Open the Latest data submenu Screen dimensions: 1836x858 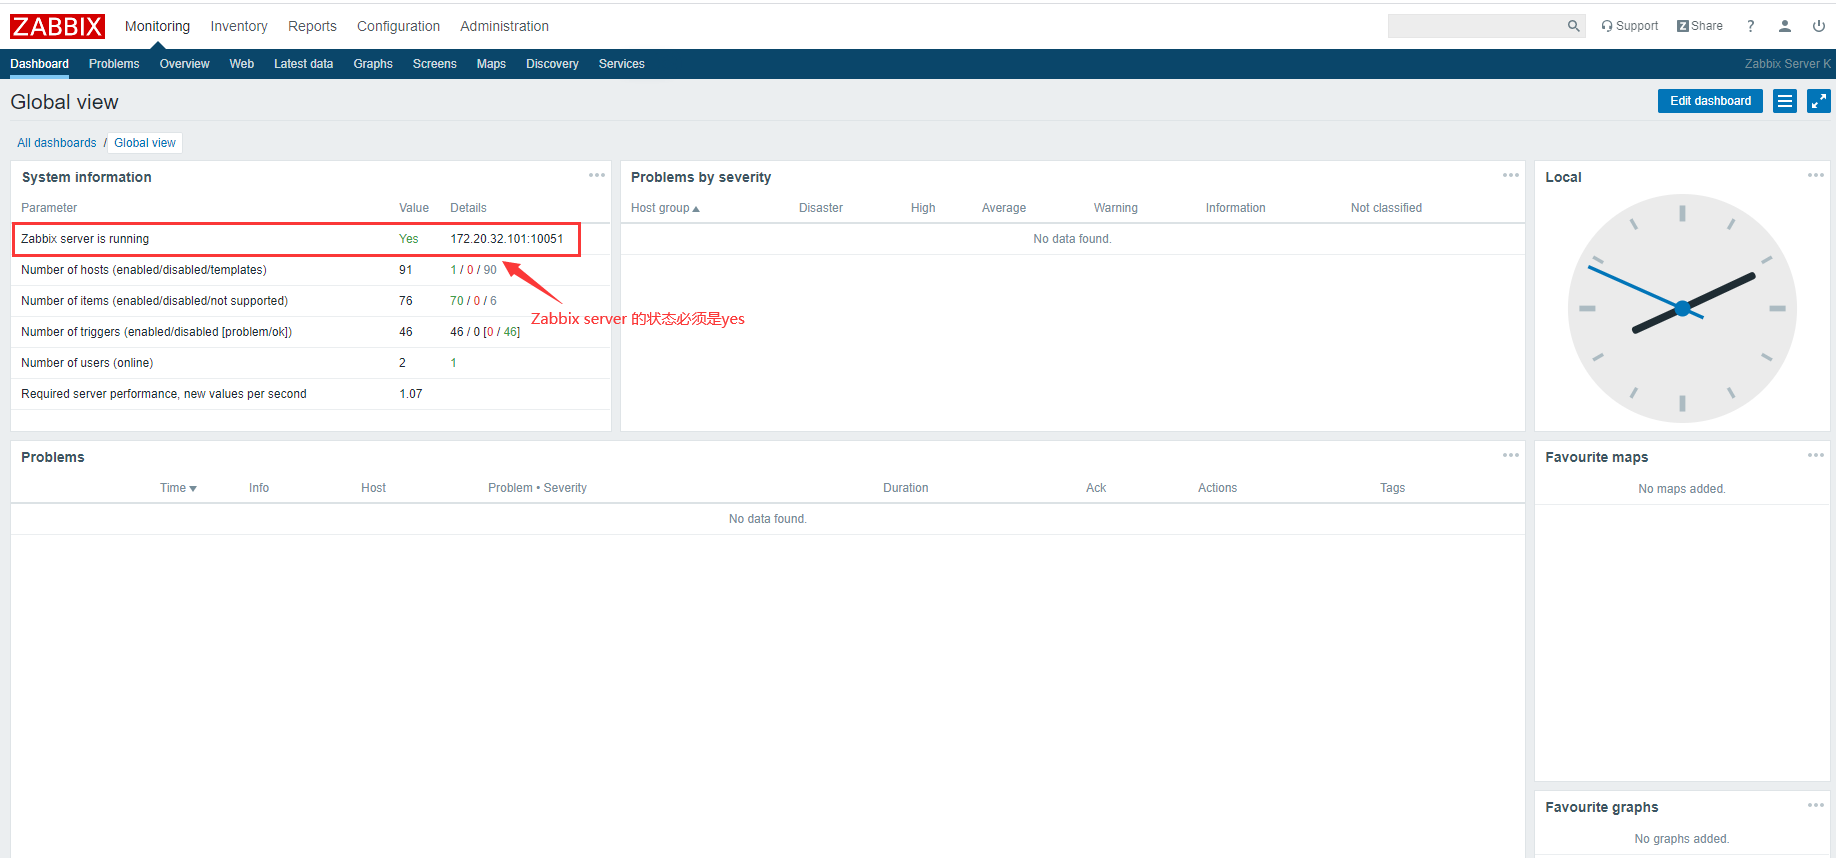(x=303, y=64)
